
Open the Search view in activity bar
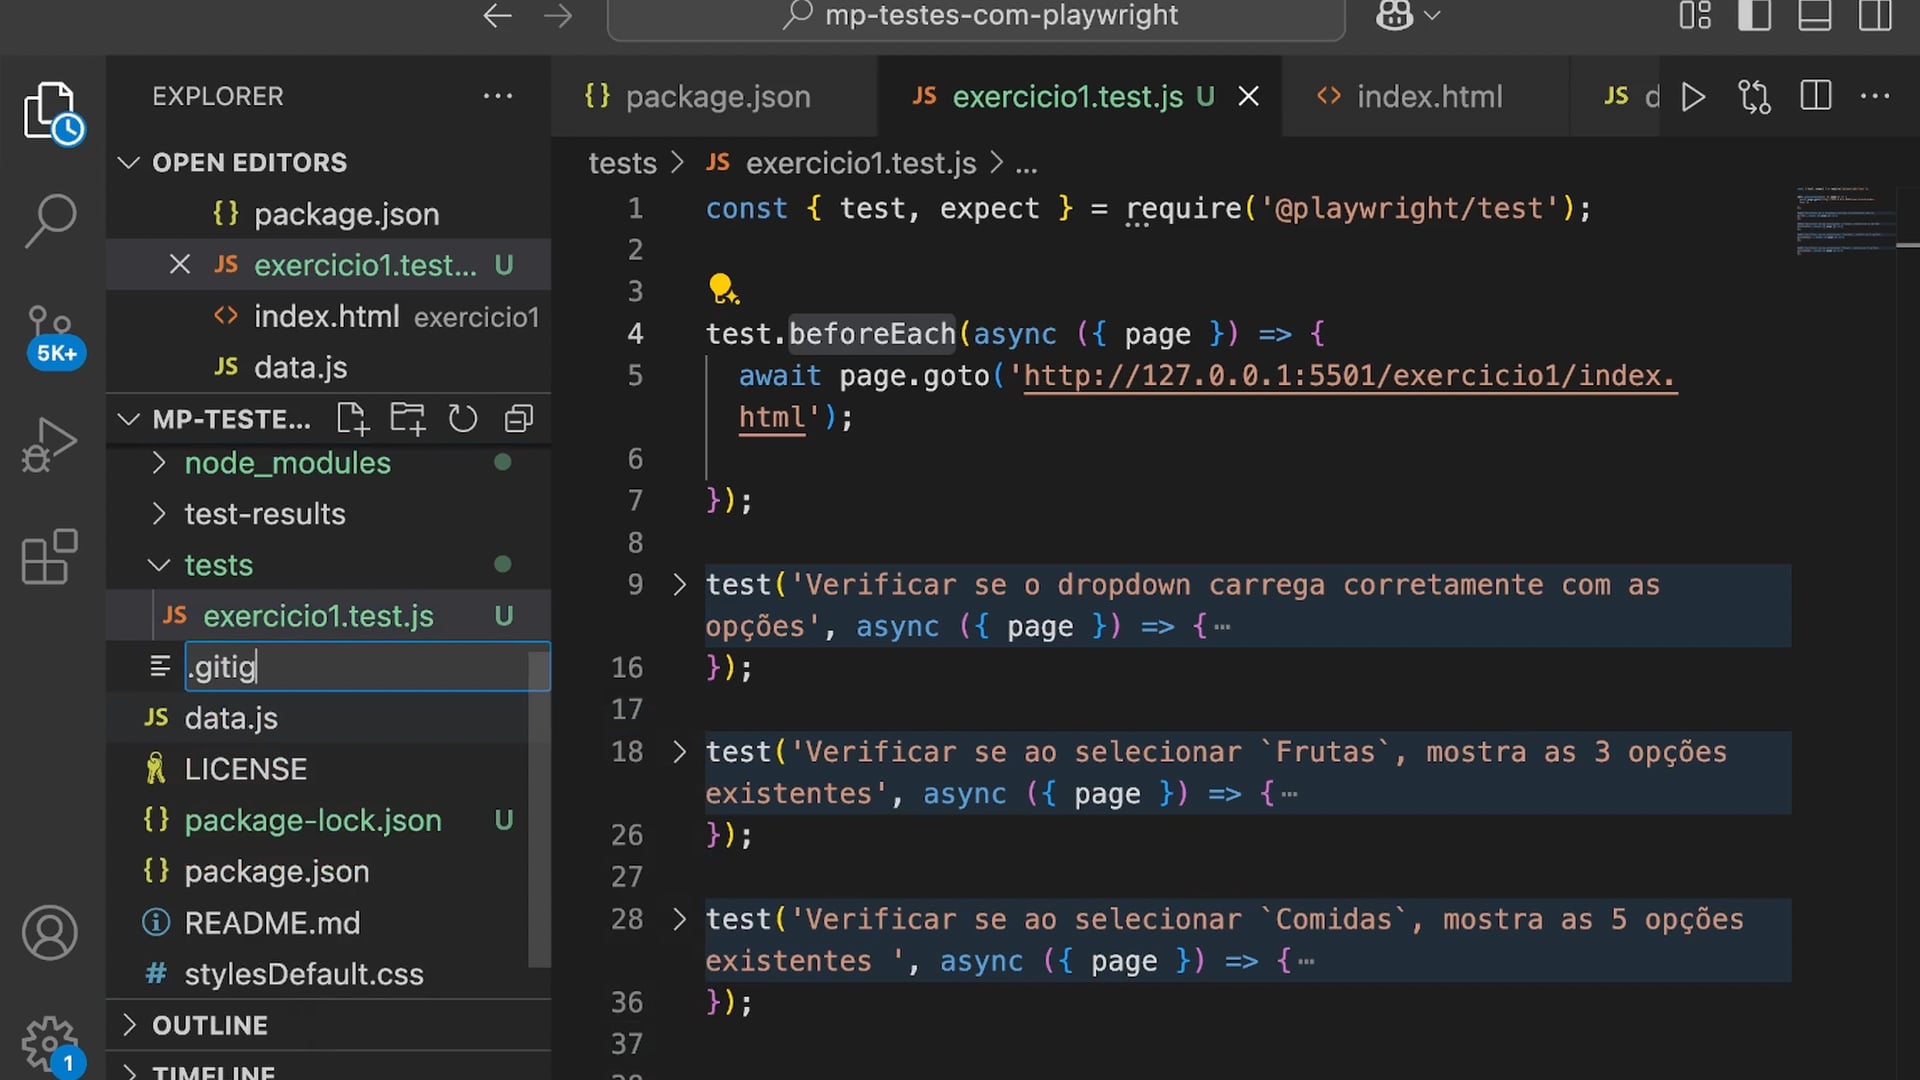[50, 220]
